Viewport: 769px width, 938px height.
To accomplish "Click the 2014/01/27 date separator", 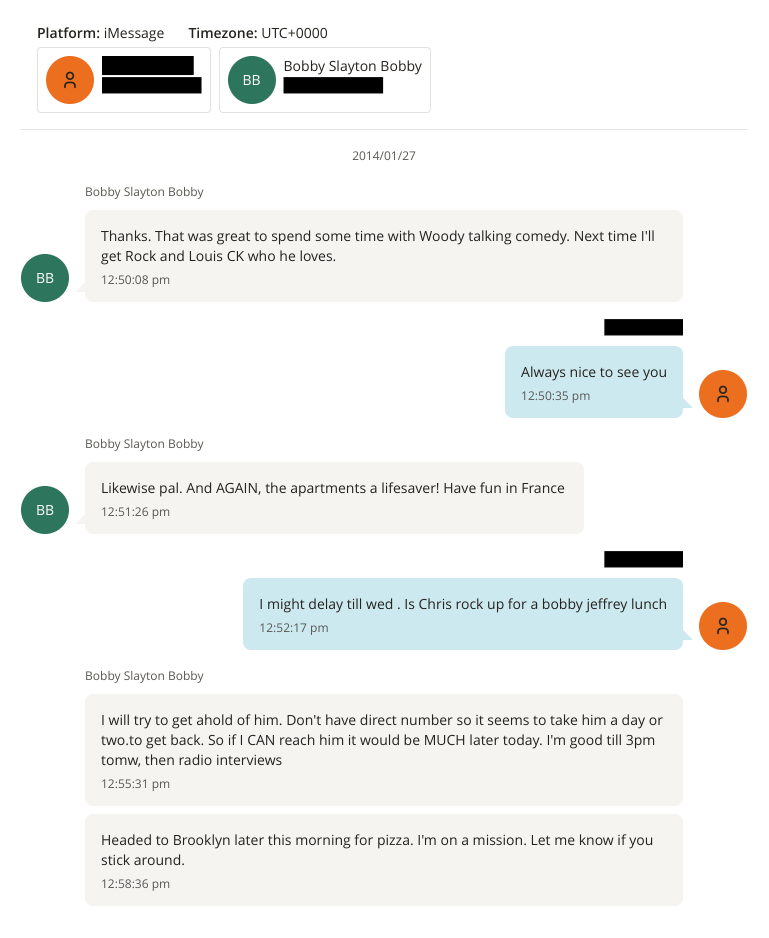I will tap(384, 156).
